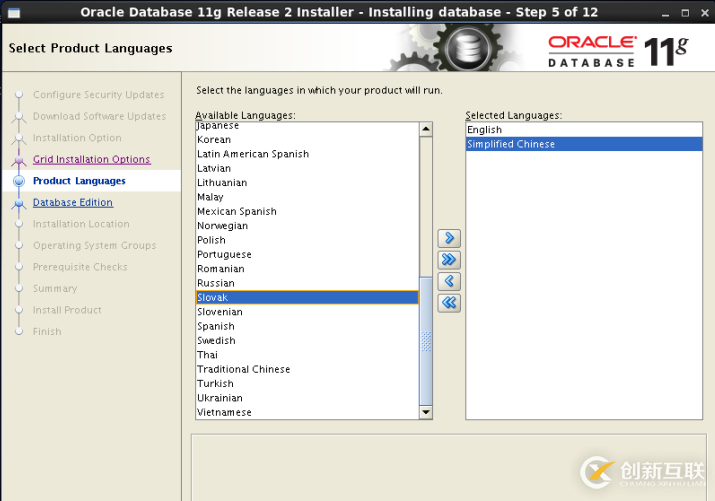The image size is (715, 501).
Task: Click the remove all languages double-arrow button
Action: click(x=449, y=303)
